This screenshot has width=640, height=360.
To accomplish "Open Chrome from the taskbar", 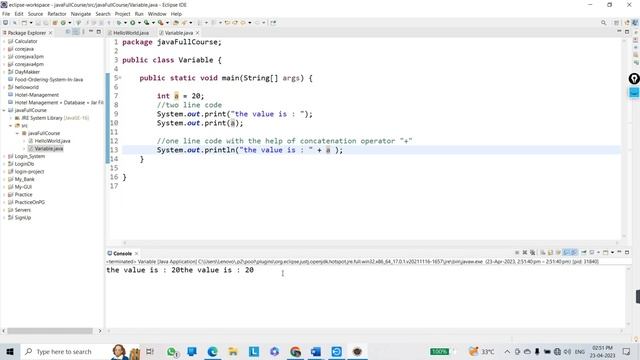I will click(x=295, y=351).
